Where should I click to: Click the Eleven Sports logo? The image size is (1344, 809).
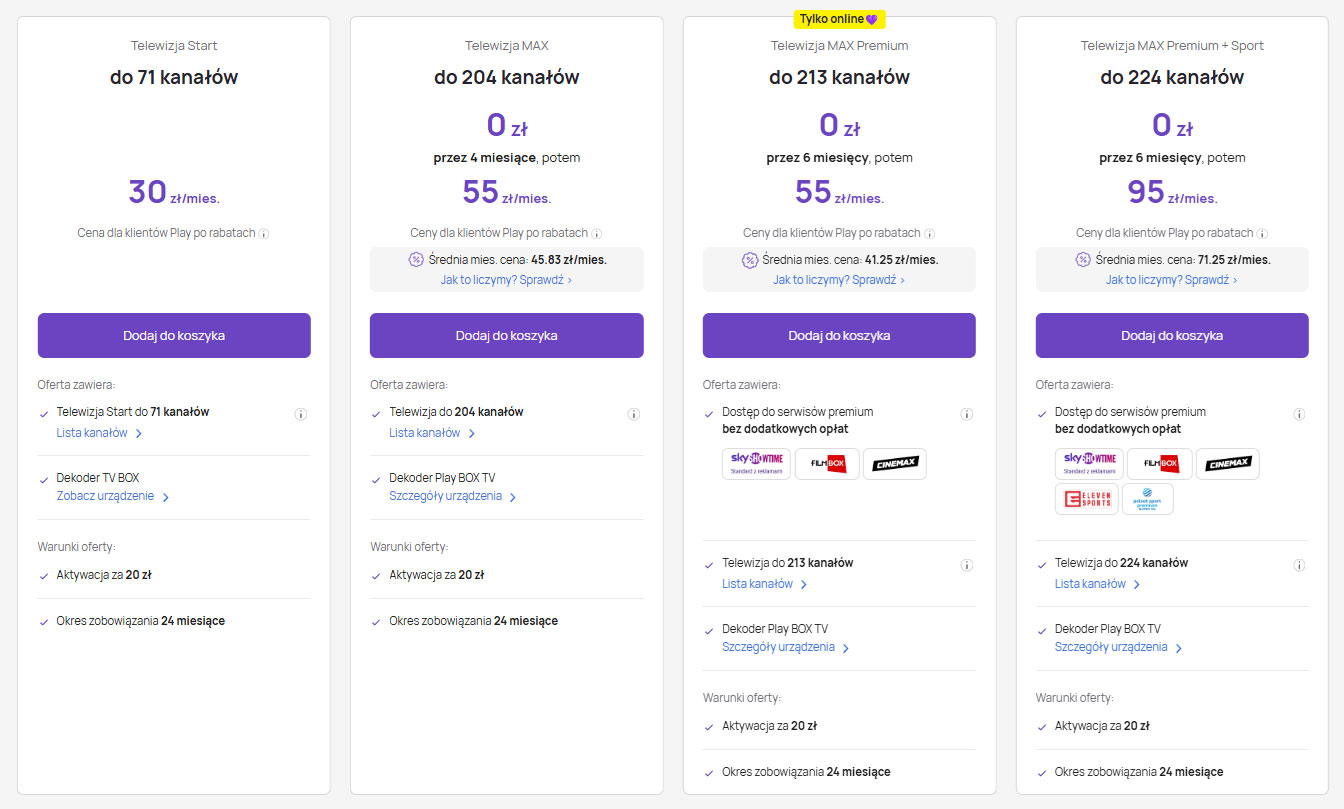coord(1086,499)
